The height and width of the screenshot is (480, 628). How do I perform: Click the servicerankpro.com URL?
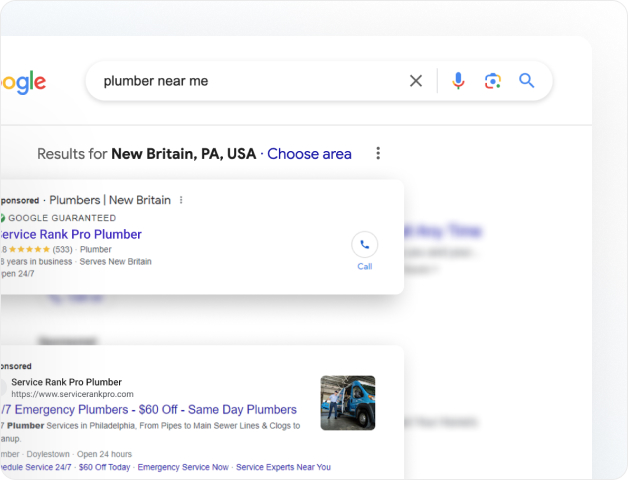[72, 394]
